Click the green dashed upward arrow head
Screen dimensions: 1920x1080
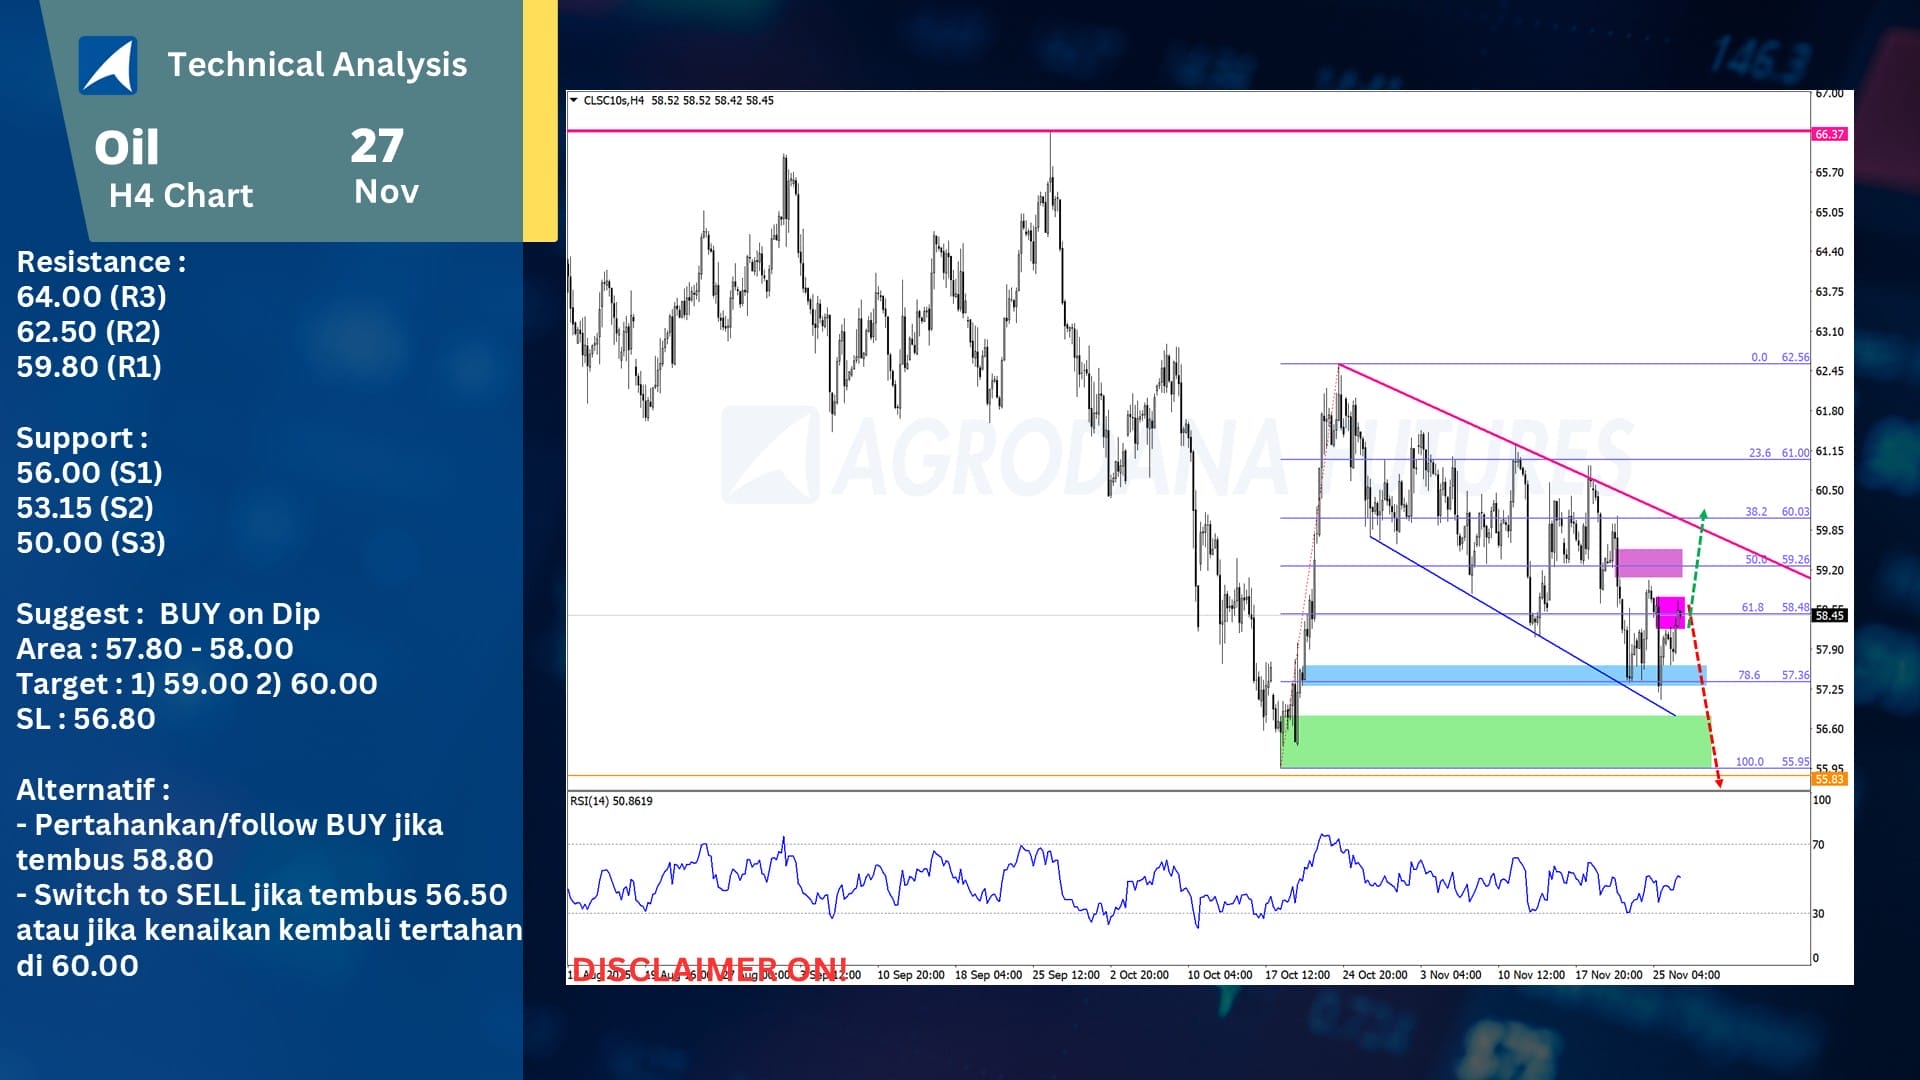tap(1703, 514)
